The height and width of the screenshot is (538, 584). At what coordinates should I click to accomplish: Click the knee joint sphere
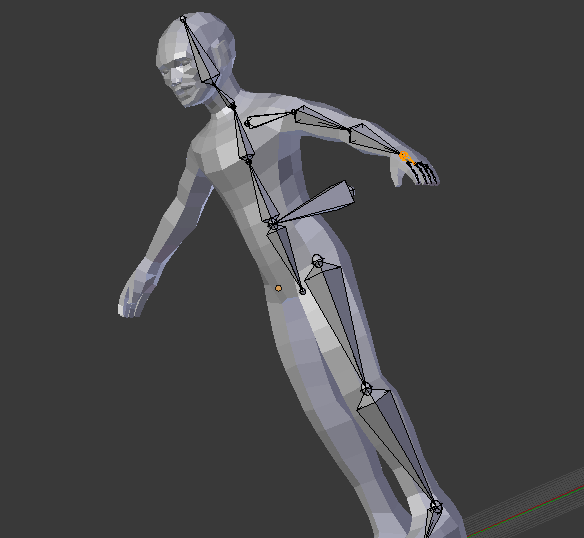point(366,389)
